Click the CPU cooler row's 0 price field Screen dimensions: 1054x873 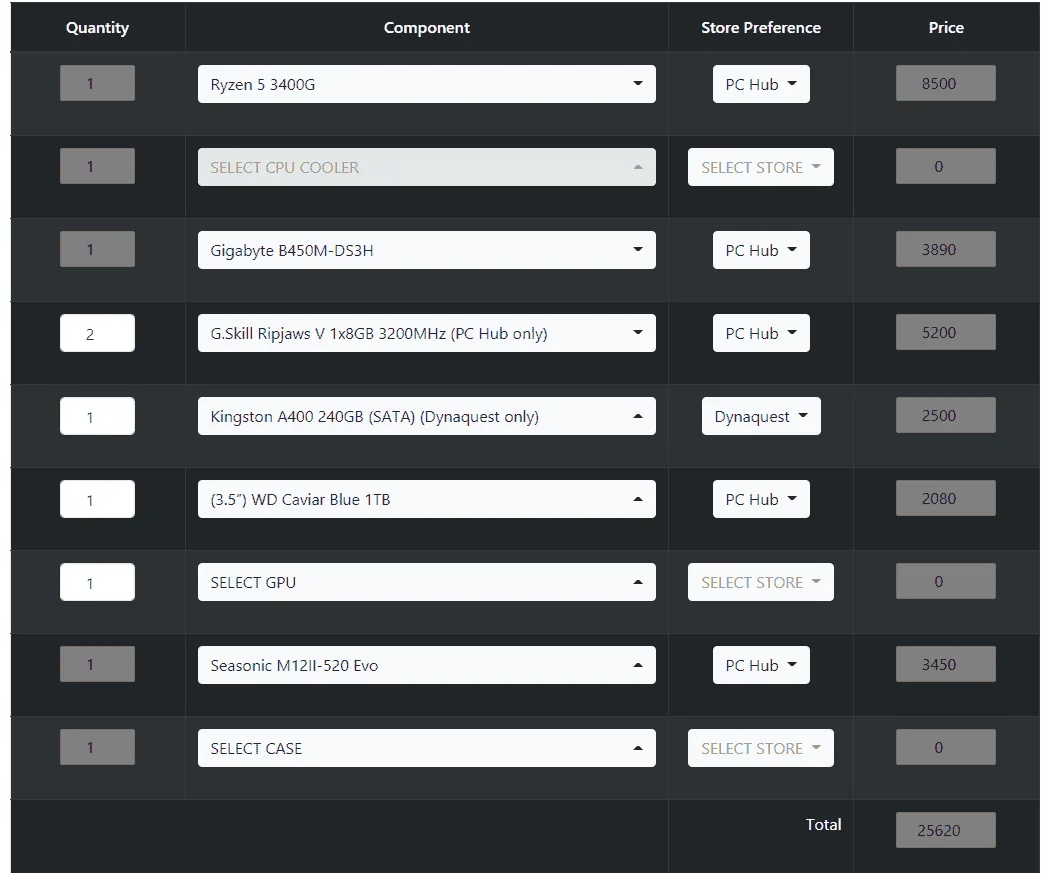point(945,166)
